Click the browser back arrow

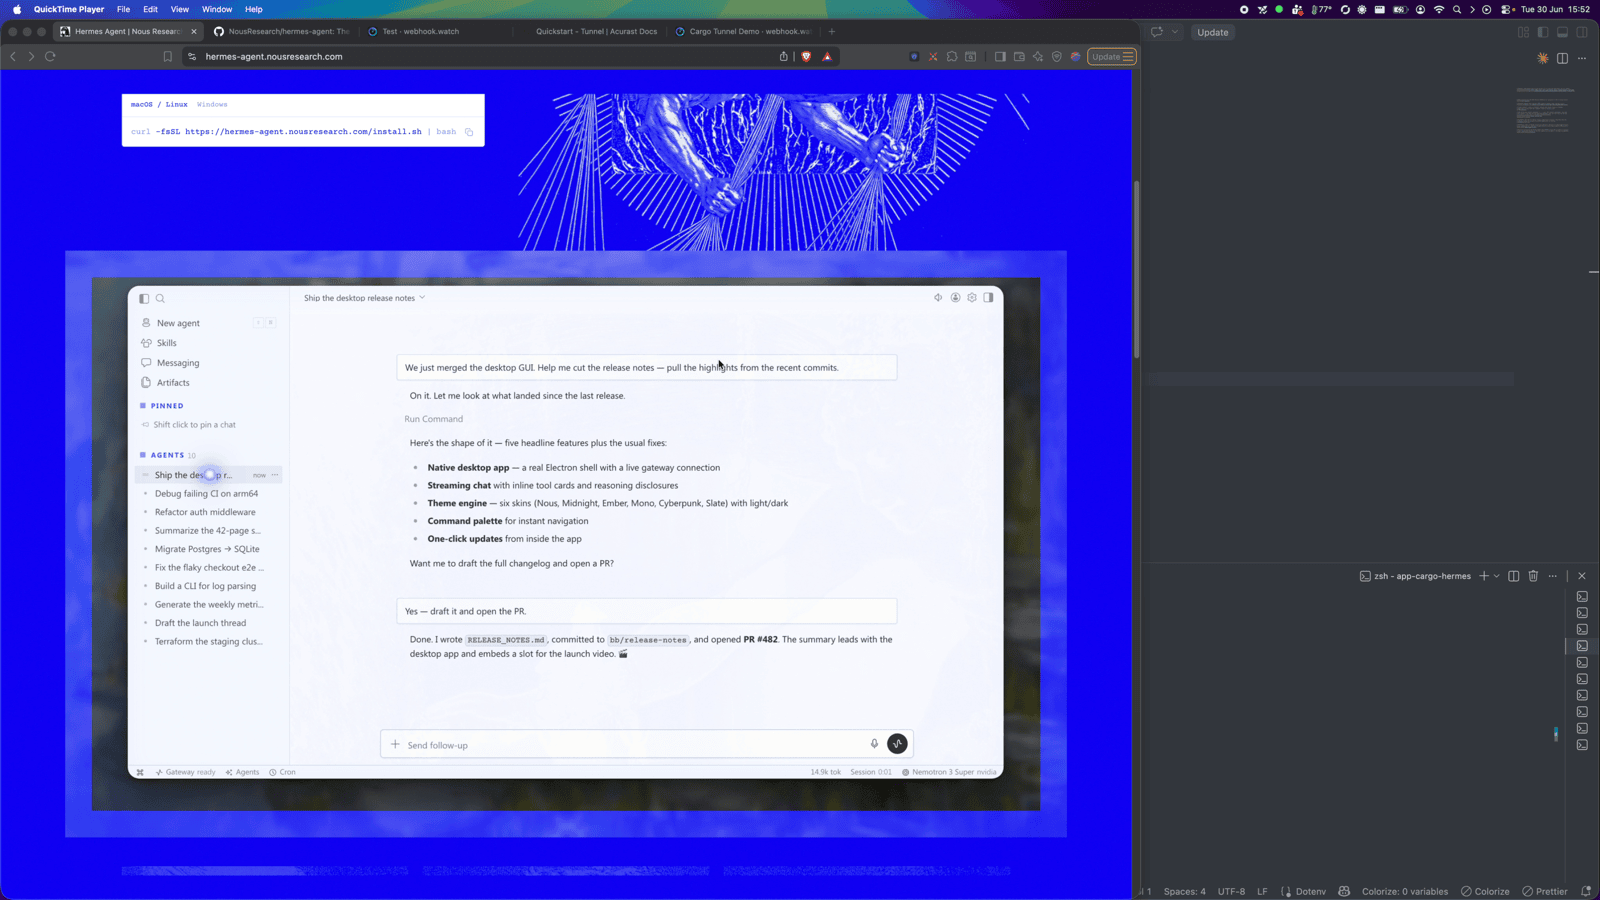[x=13, y=57]
